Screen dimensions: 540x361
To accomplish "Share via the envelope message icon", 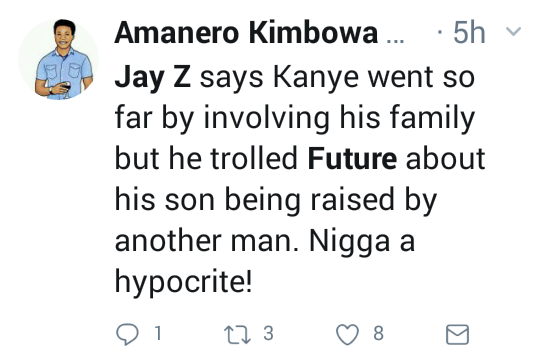I will 457,334.
